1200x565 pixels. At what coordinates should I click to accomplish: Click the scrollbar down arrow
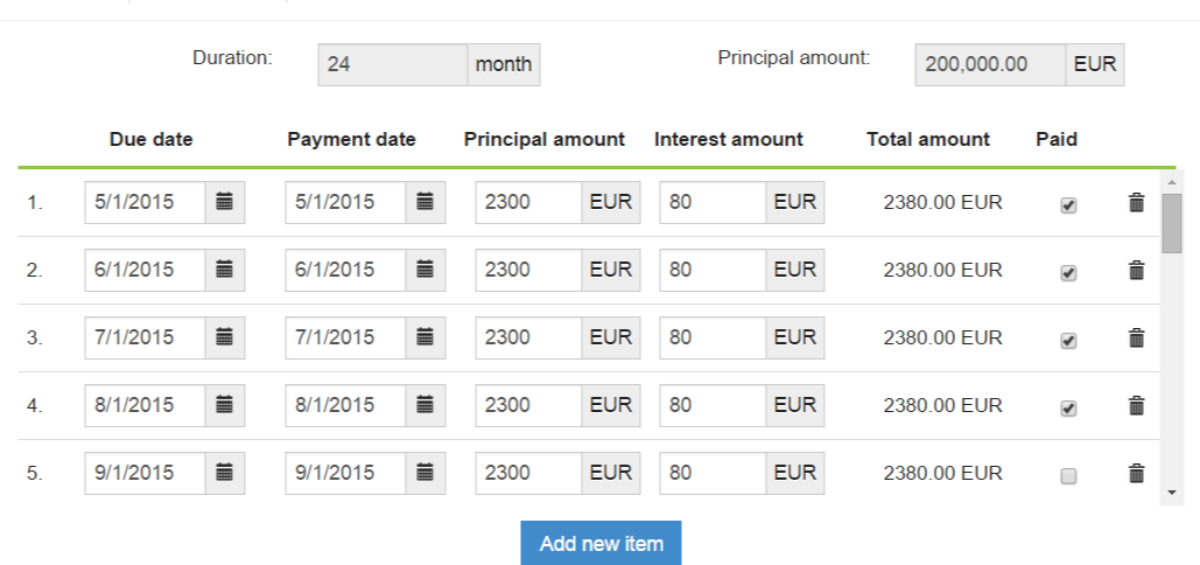coord(1172,493)
